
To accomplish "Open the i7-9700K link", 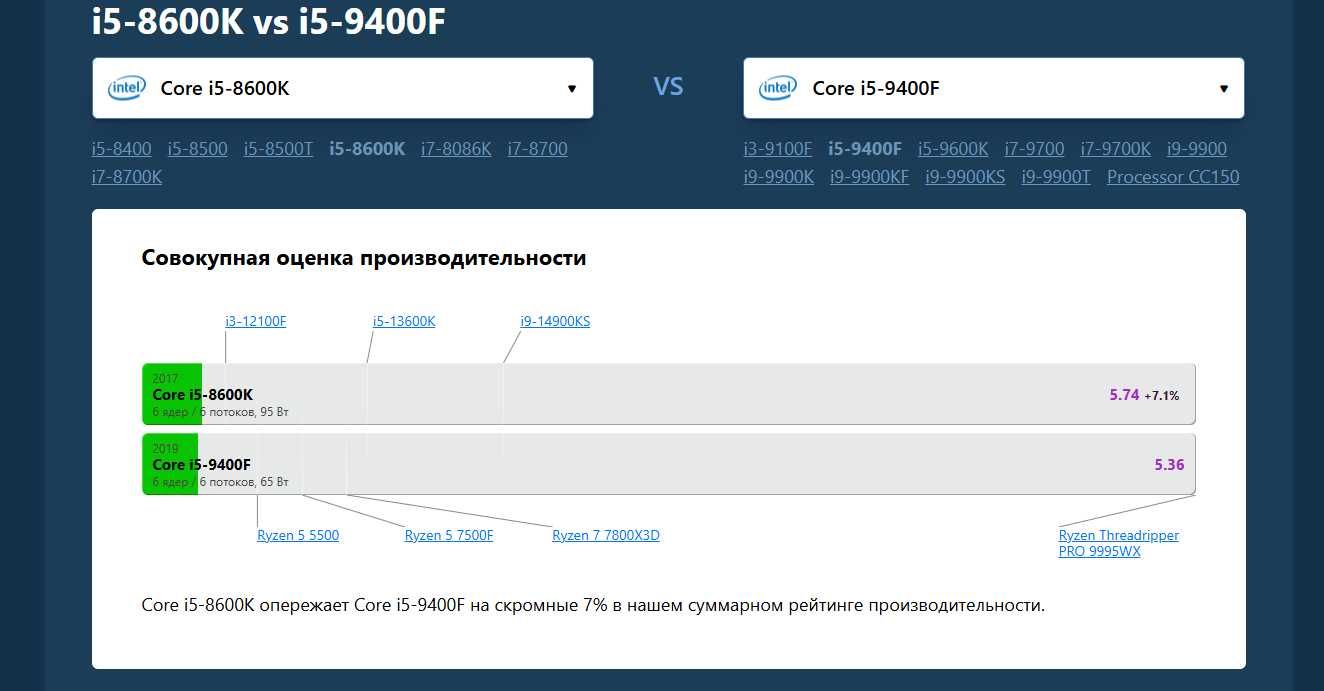I will [x=1116, y=149].
